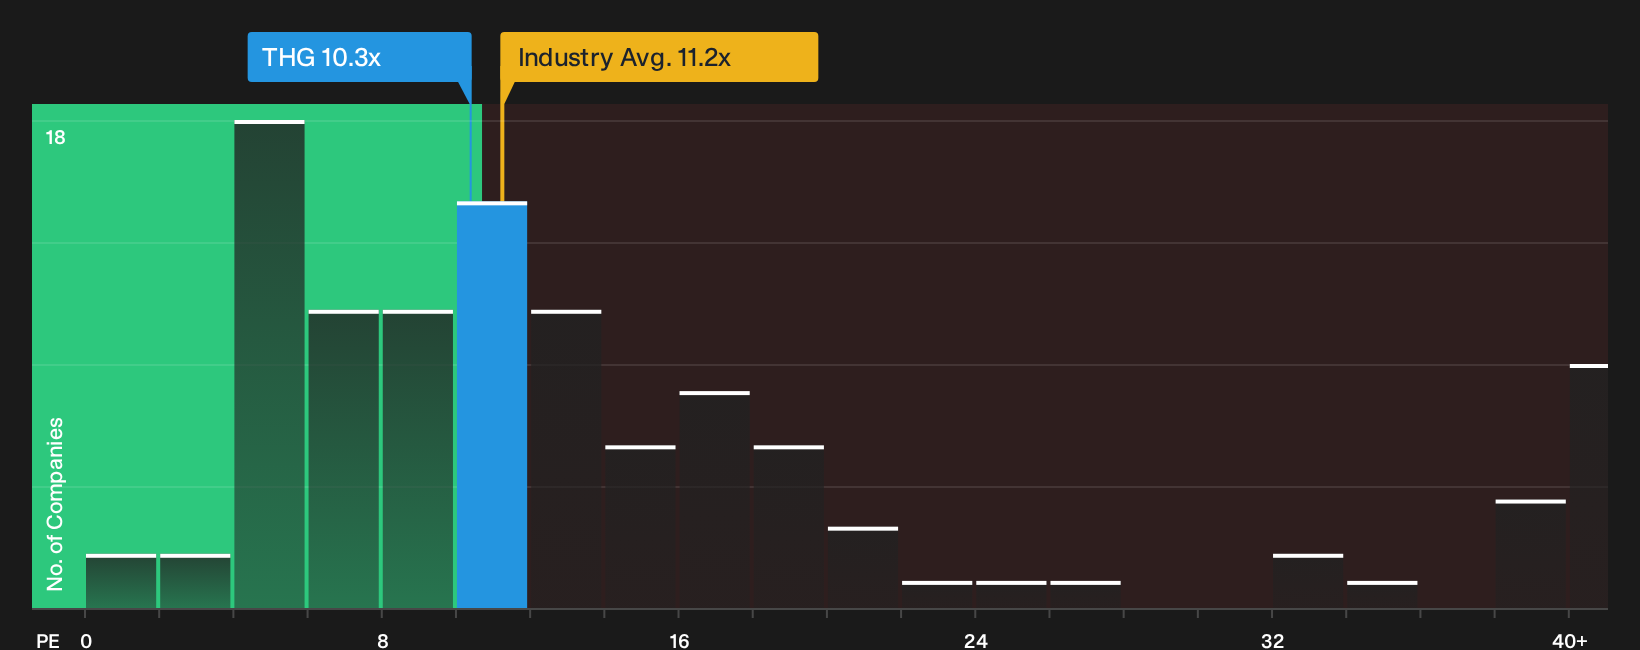Screen dimensions: 1640x650
Task: Click the dark bar right of the THG bar
Action: point(566,459)
